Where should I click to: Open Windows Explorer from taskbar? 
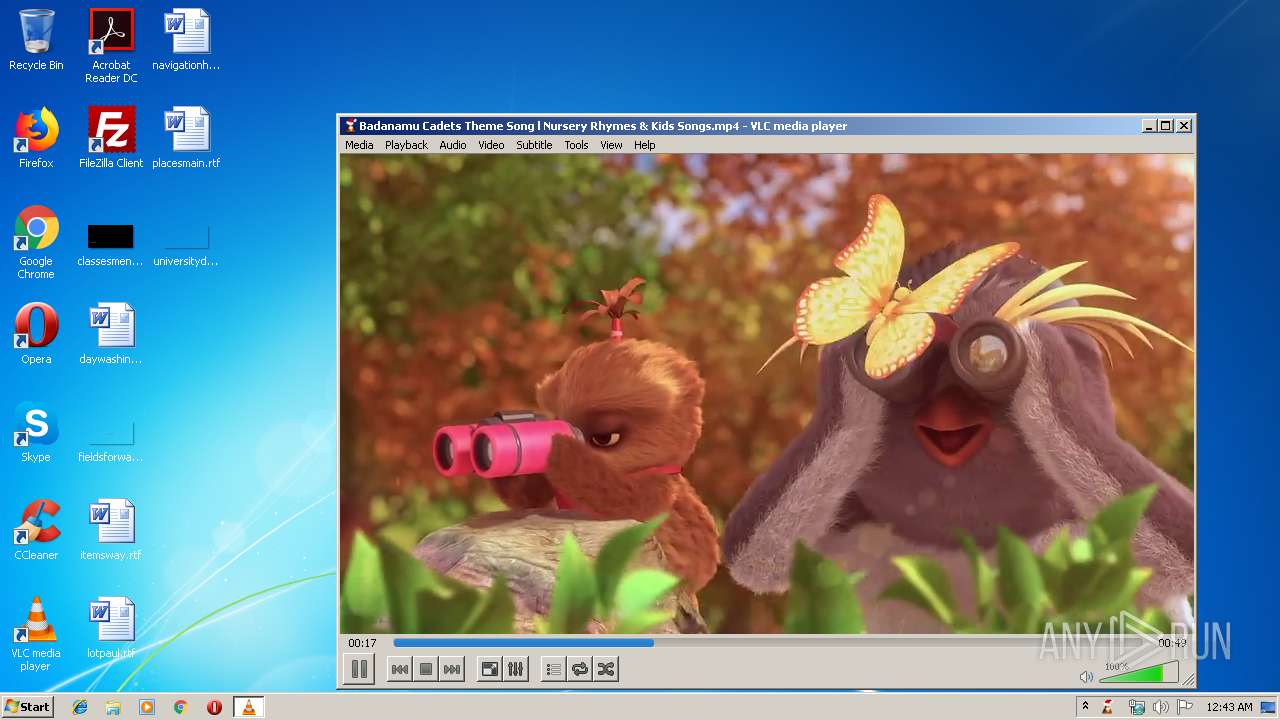click(x=113, y=707)
